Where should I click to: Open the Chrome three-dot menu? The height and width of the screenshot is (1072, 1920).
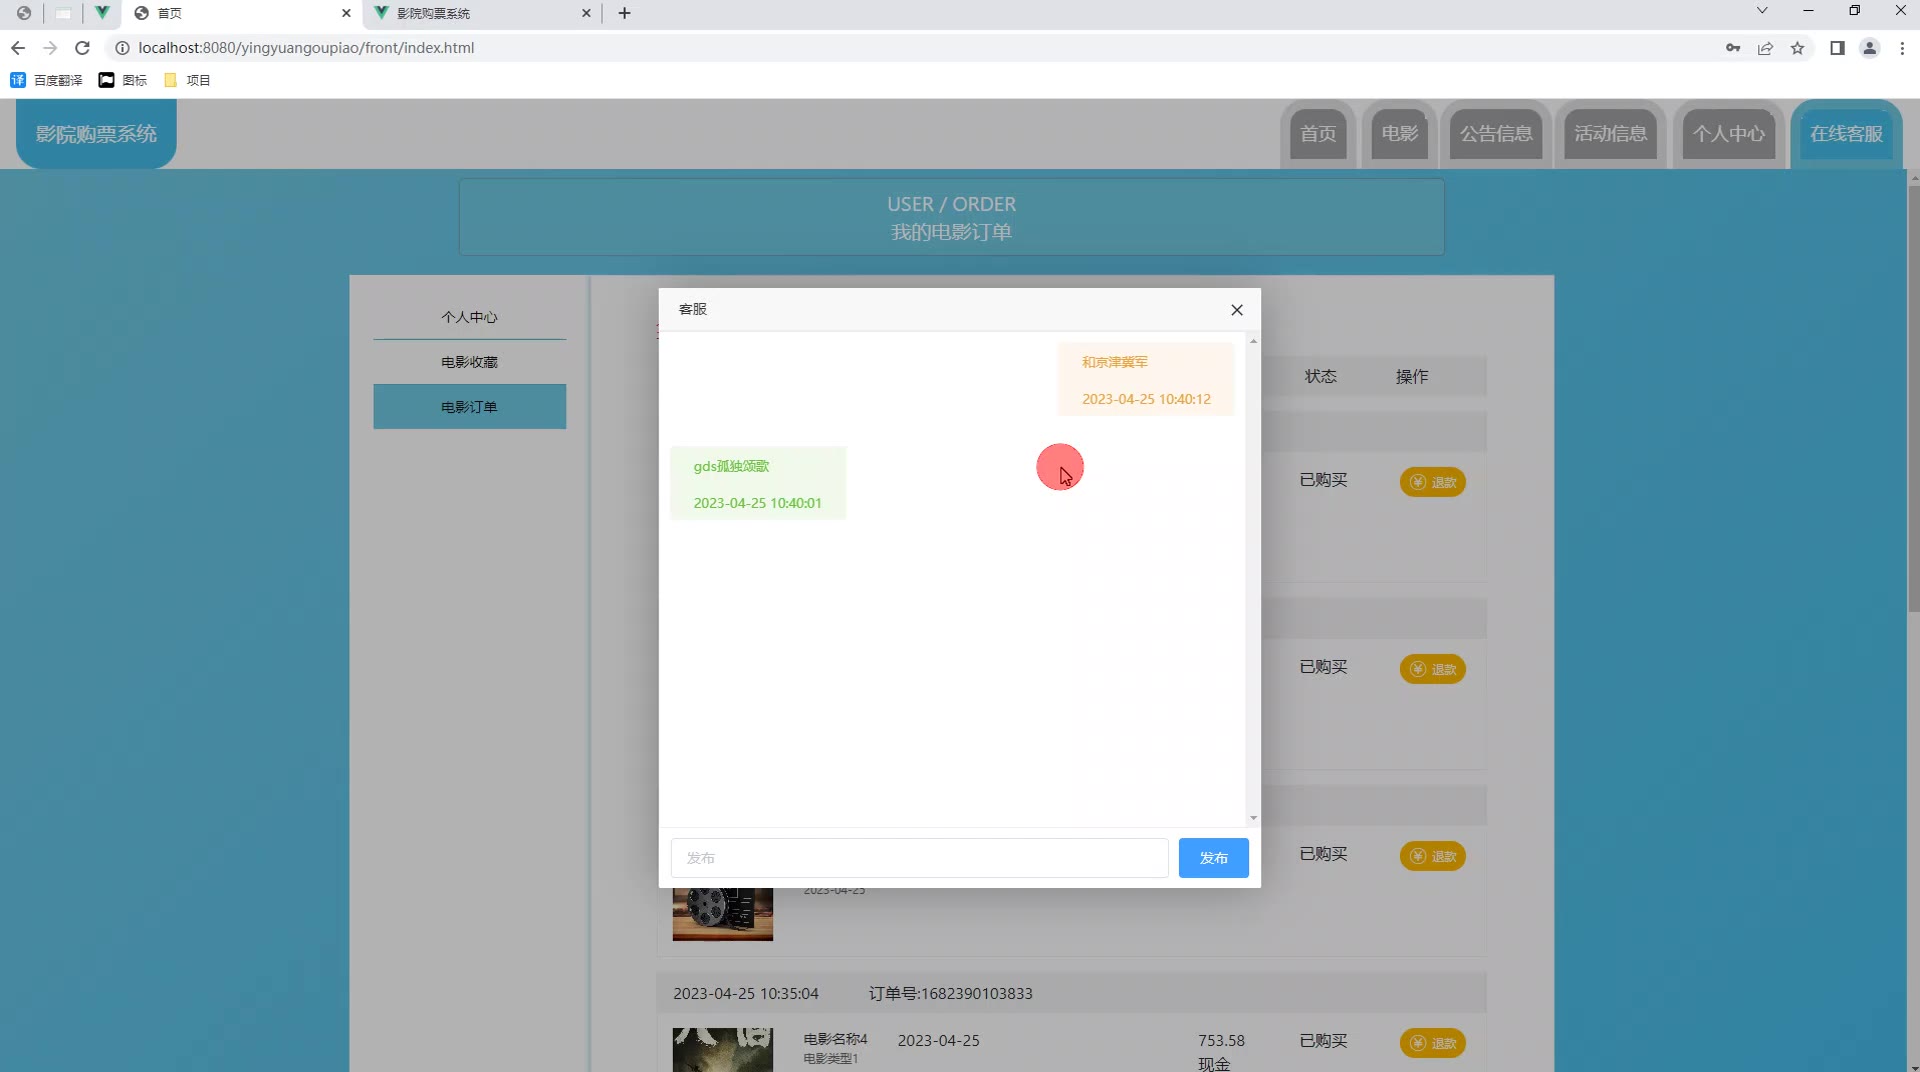click(1902, 48)
